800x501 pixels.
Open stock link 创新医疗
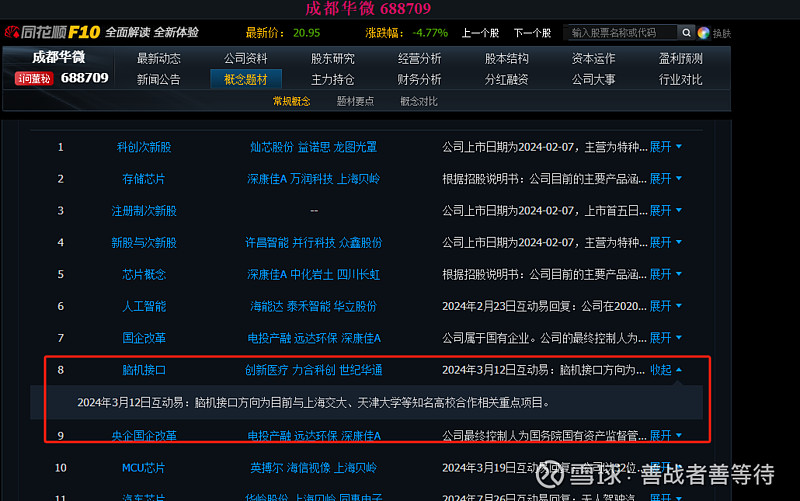266,370
